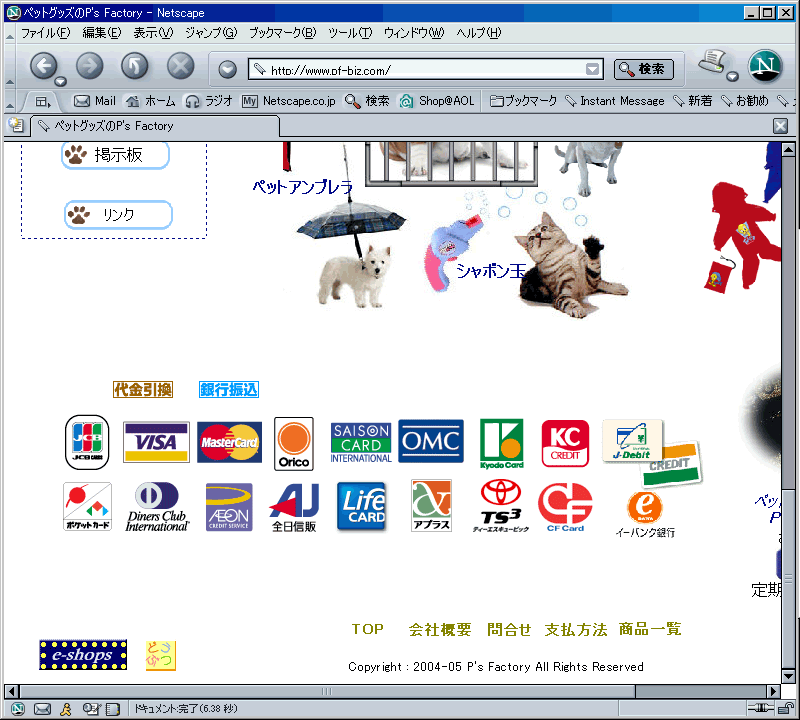Follow the TOP footer link
800x720 pixels.
(367, 629)
